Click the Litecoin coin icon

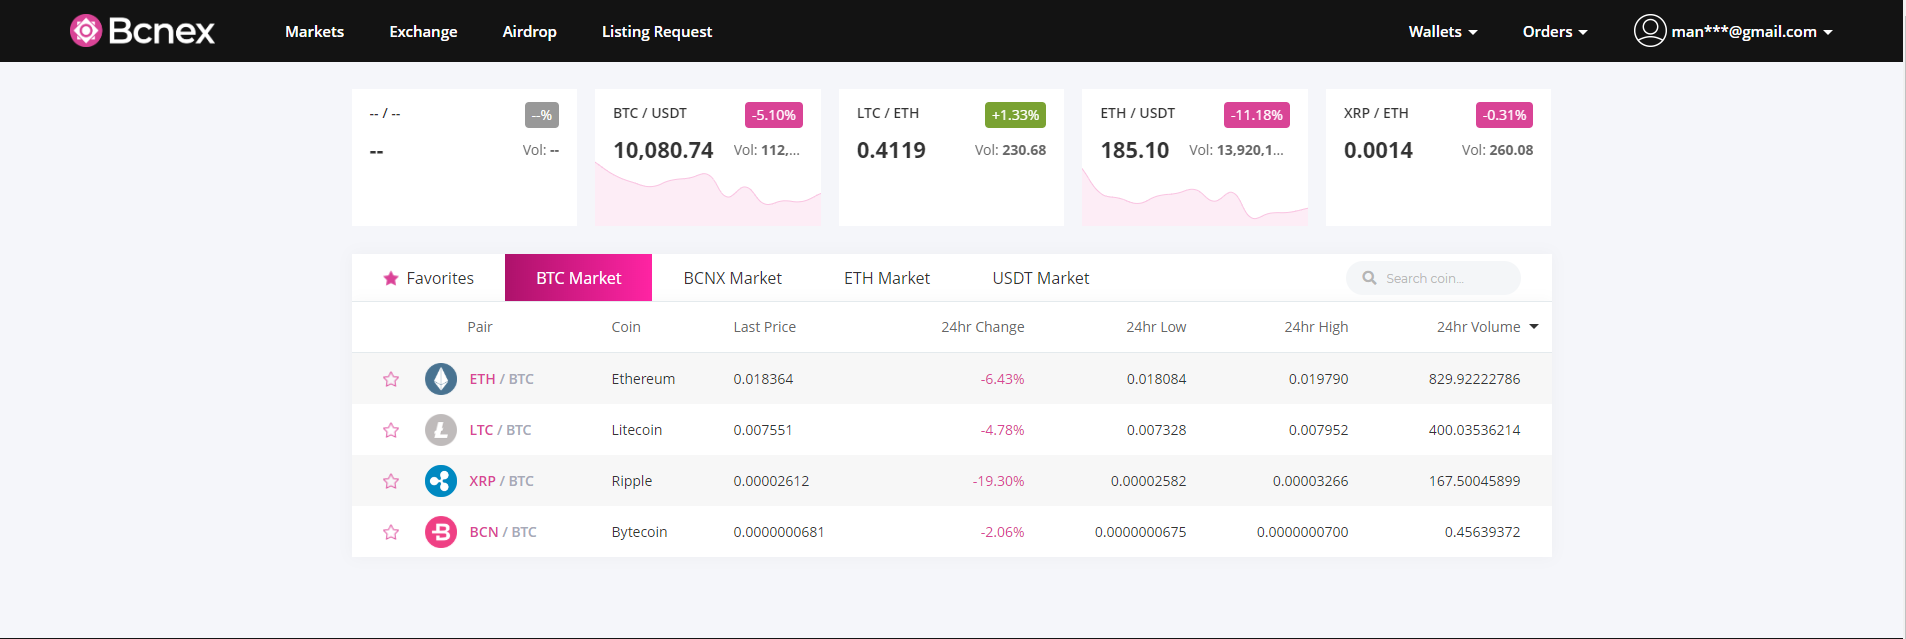pos(441,430)
